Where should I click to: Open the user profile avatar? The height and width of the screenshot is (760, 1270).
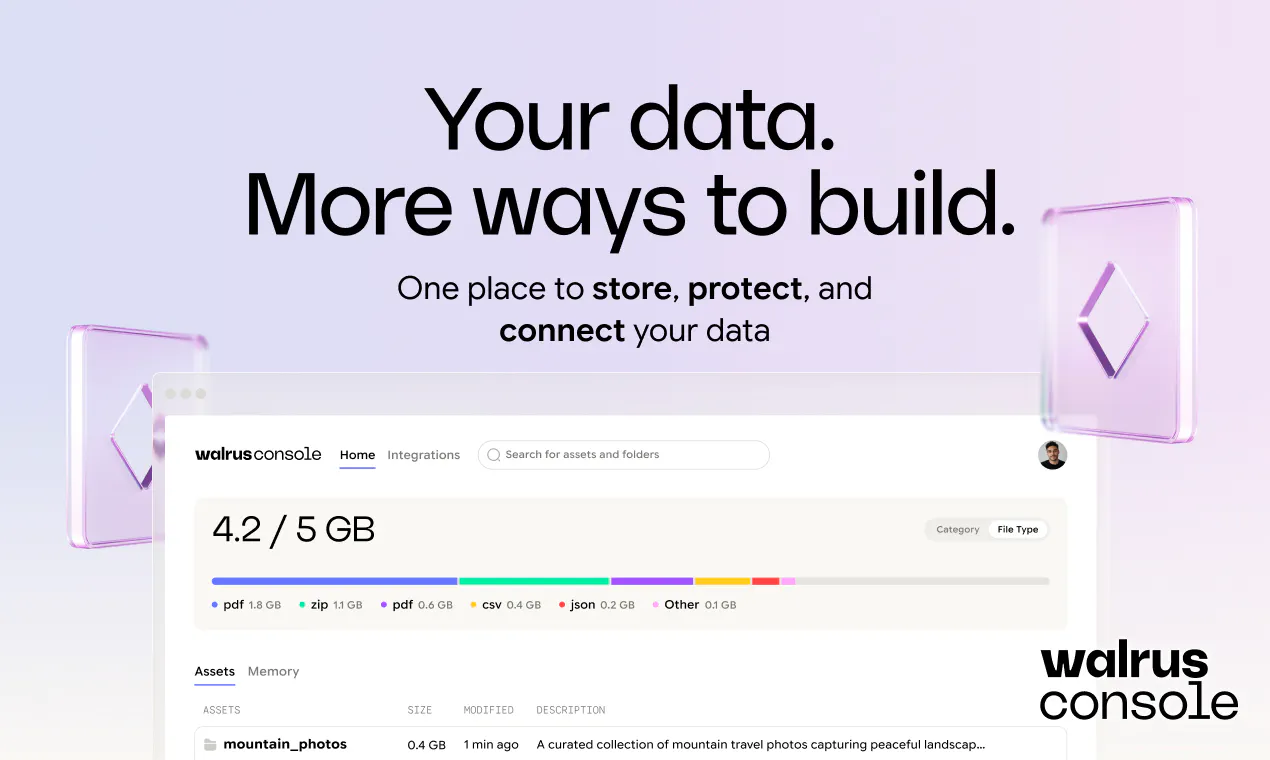[x=1052, y=455]
